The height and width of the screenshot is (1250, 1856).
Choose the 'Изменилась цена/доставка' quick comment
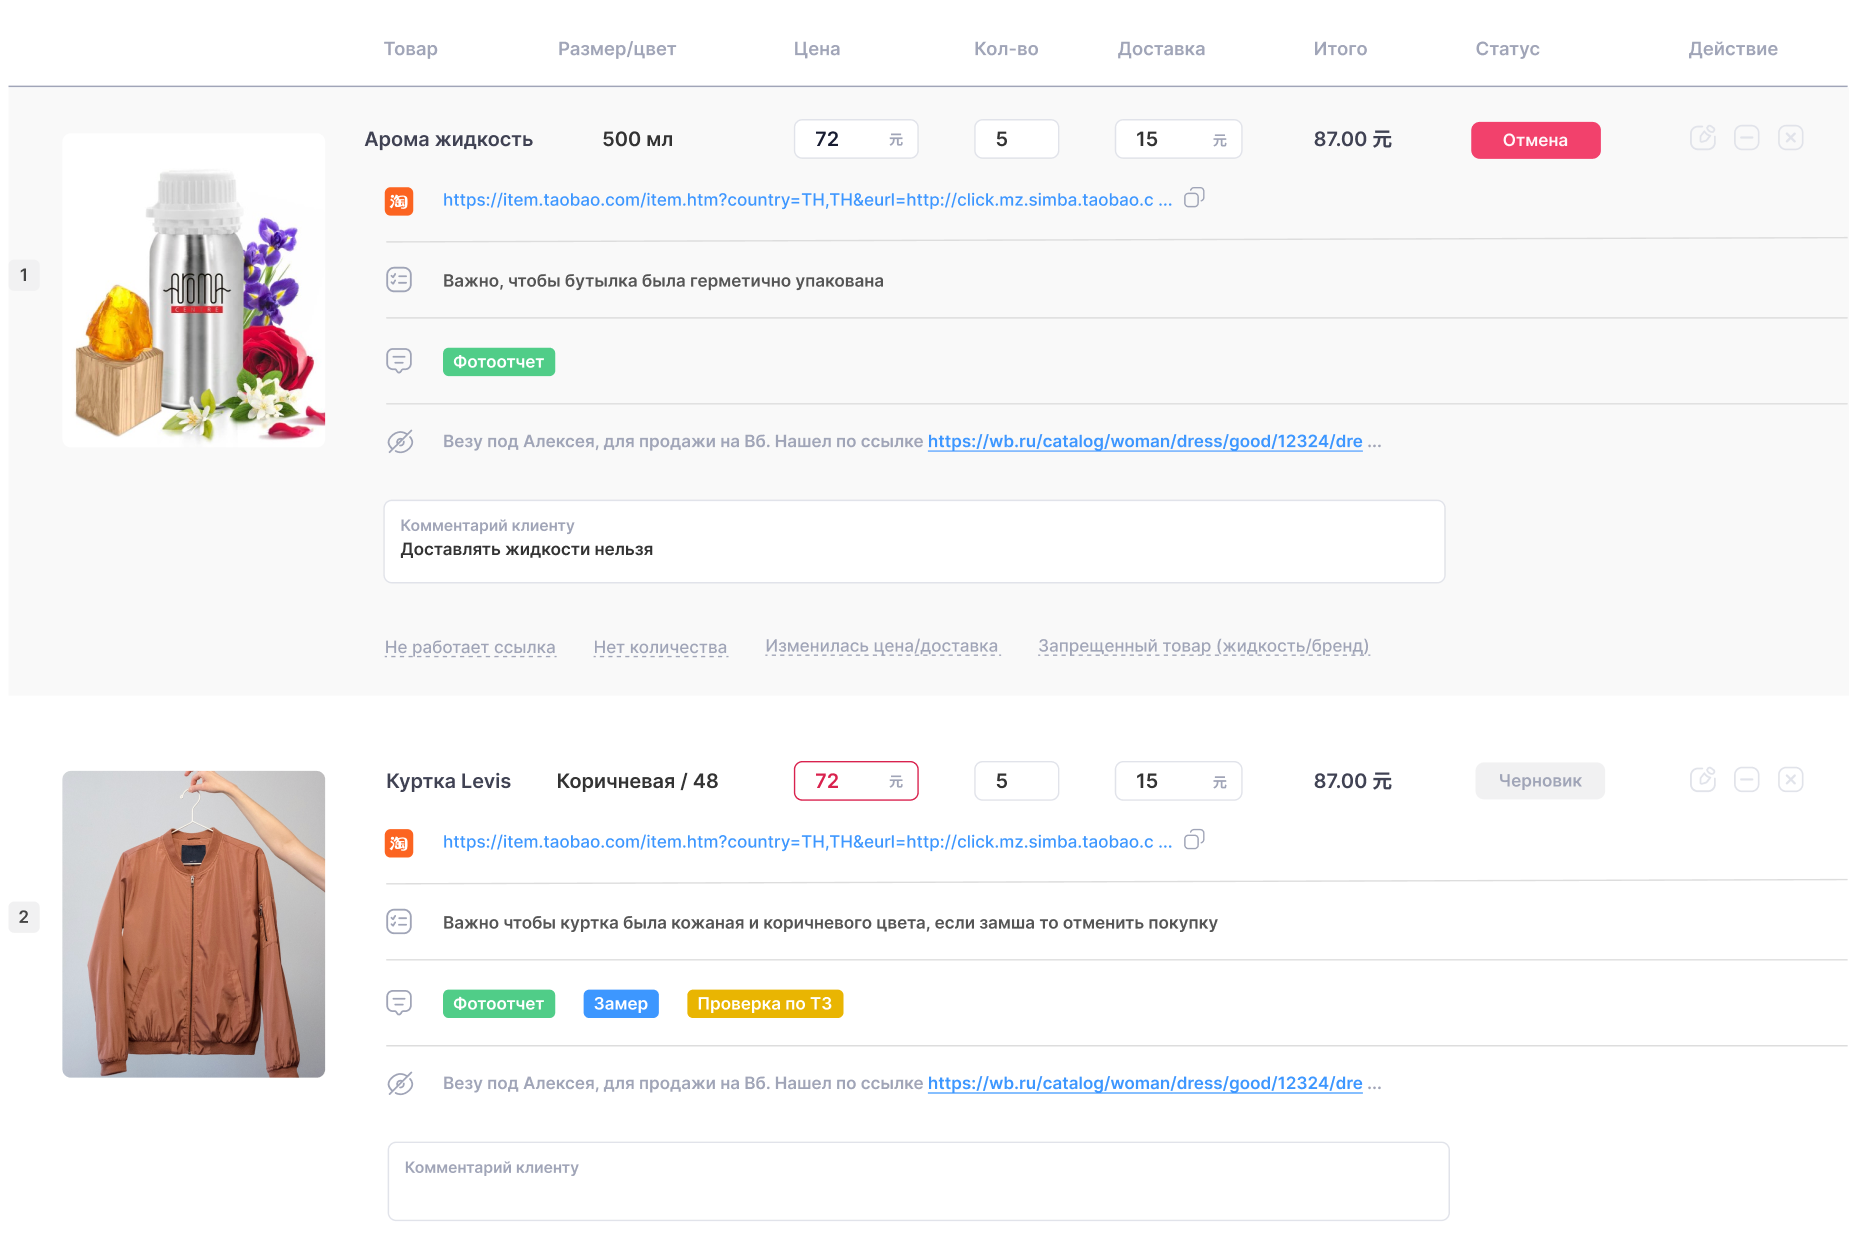881,646
